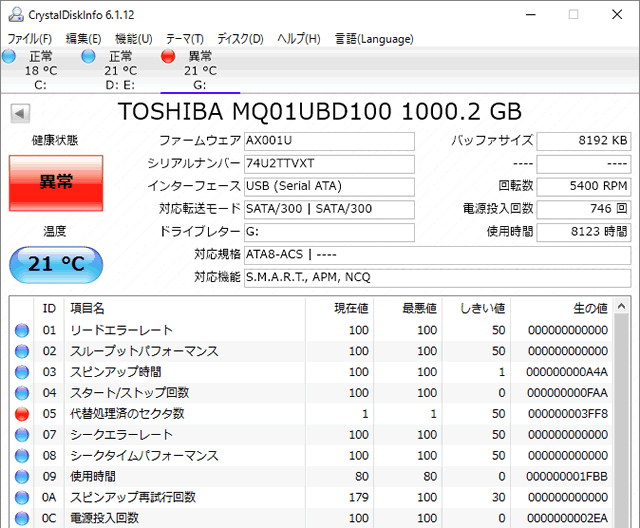This screenshot has height=528, width=640.
Task: Click the buffer size field 8192 KB
Action: (x=584, y=141)
